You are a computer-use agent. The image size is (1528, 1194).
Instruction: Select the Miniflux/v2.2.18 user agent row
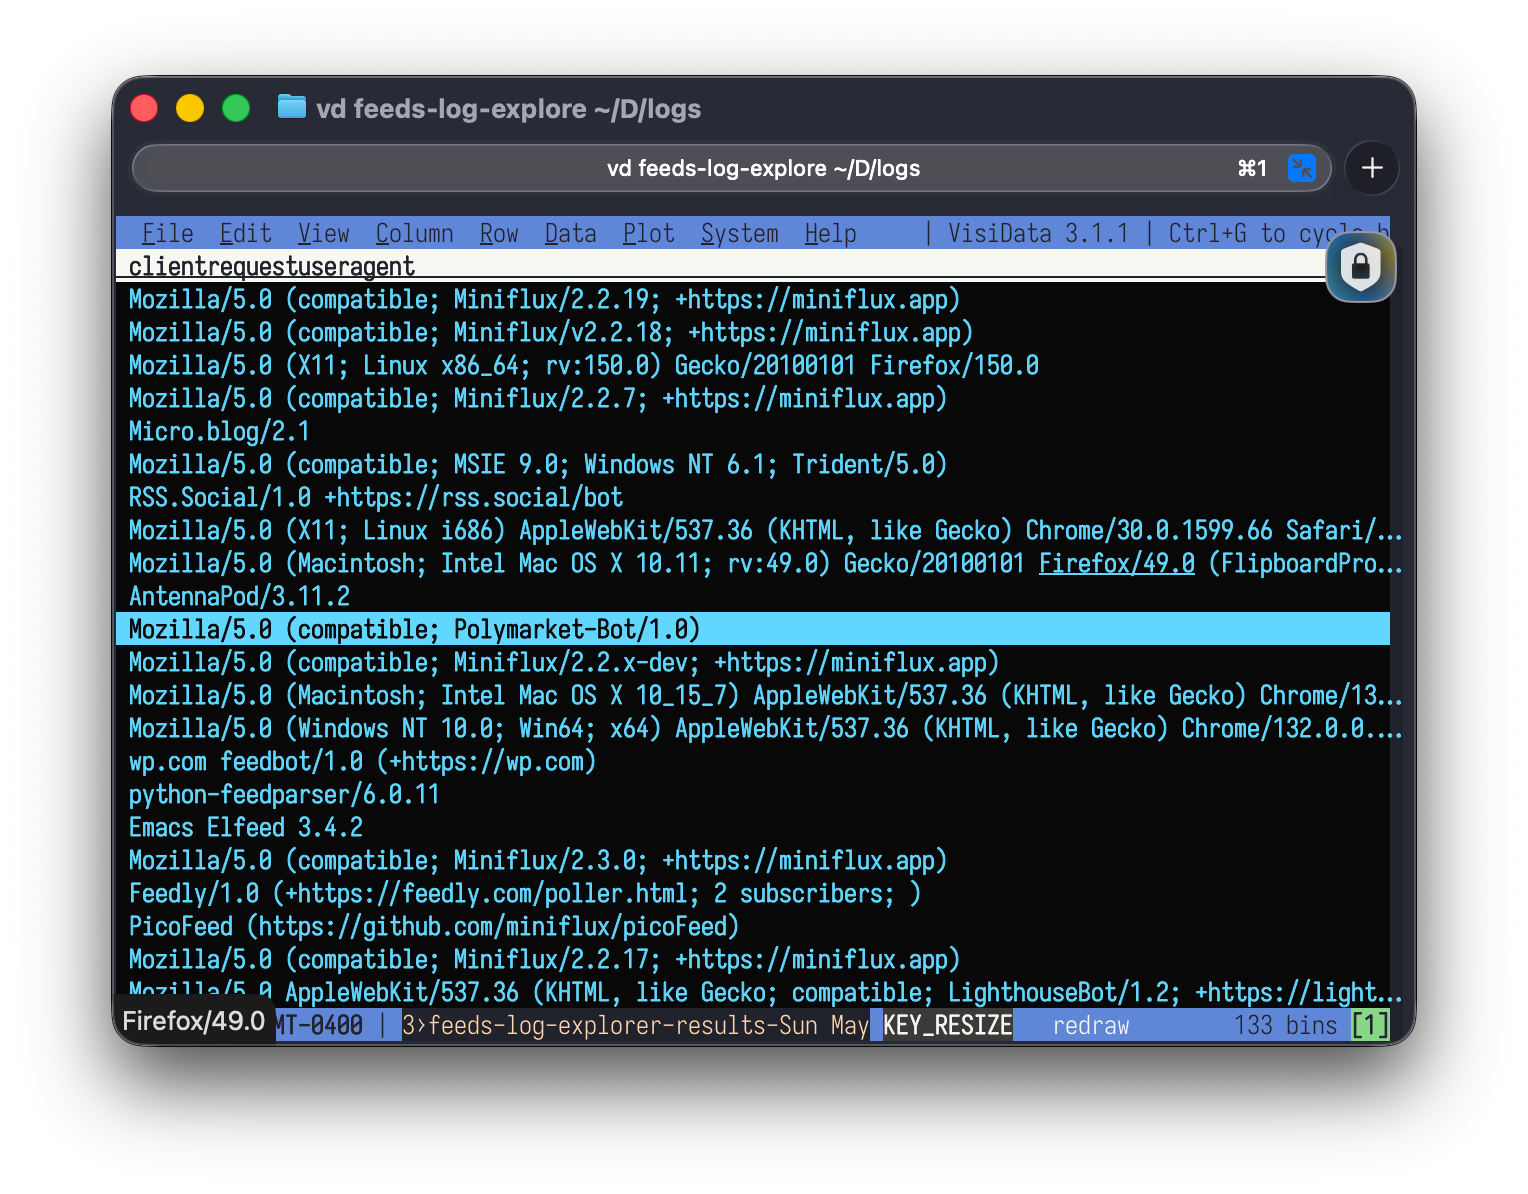point(753,332)
